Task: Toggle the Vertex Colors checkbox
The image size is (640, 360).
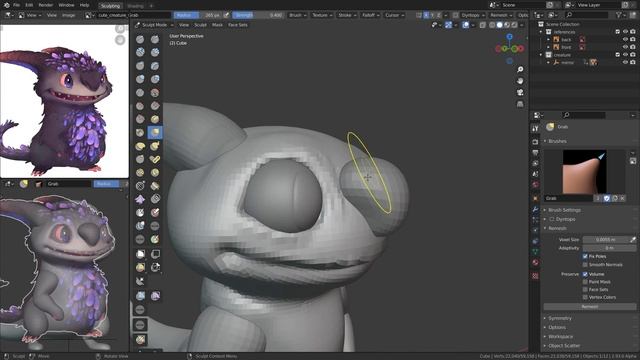Action: click(585, 297)
